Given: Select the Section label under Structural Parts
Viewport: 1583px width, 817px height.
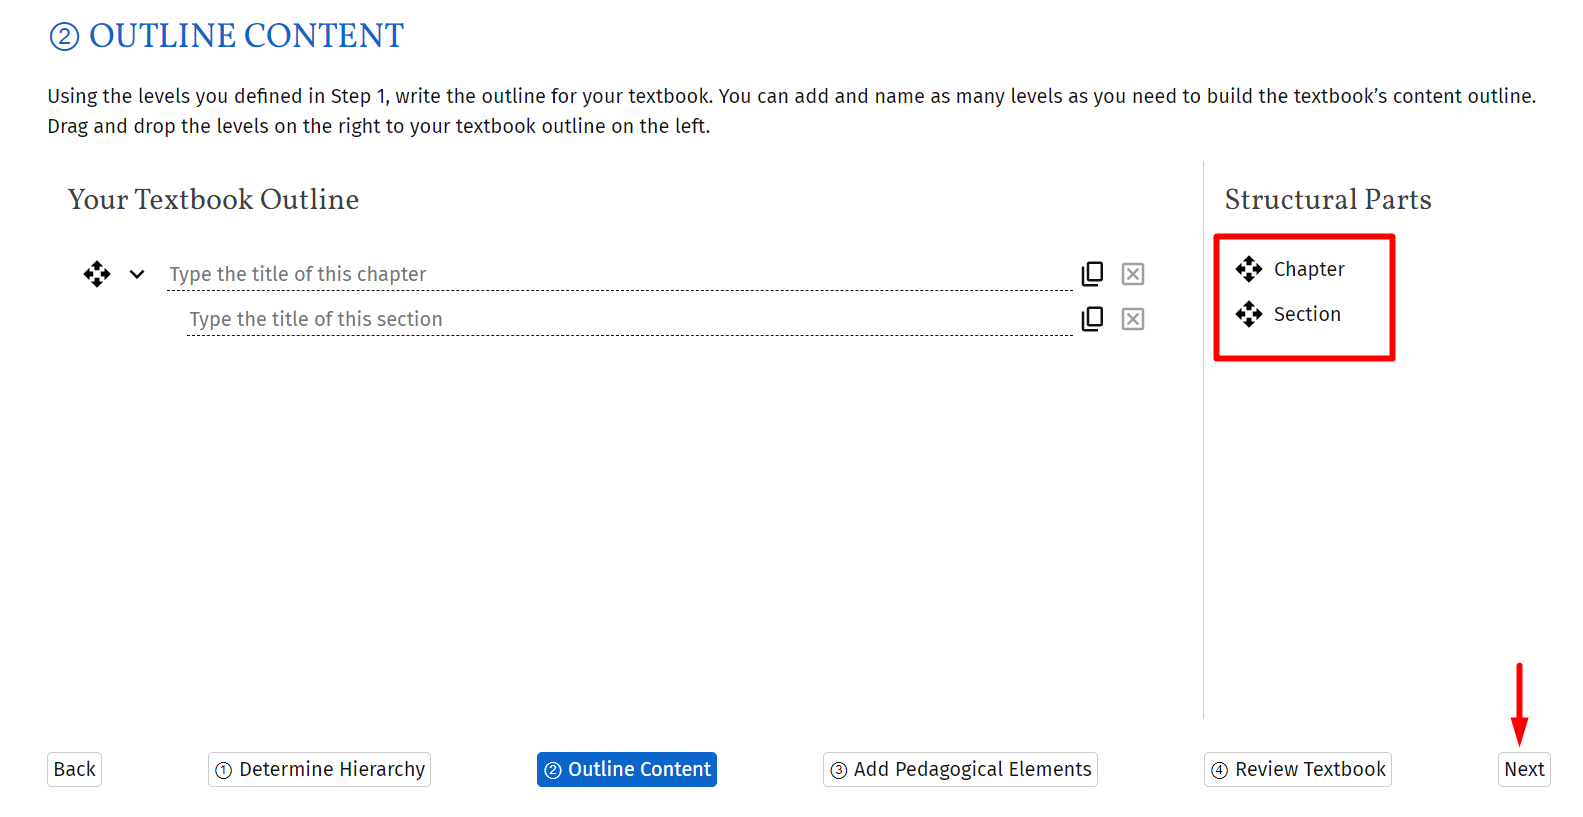Looking at the screenshot, I should 1306,314.
